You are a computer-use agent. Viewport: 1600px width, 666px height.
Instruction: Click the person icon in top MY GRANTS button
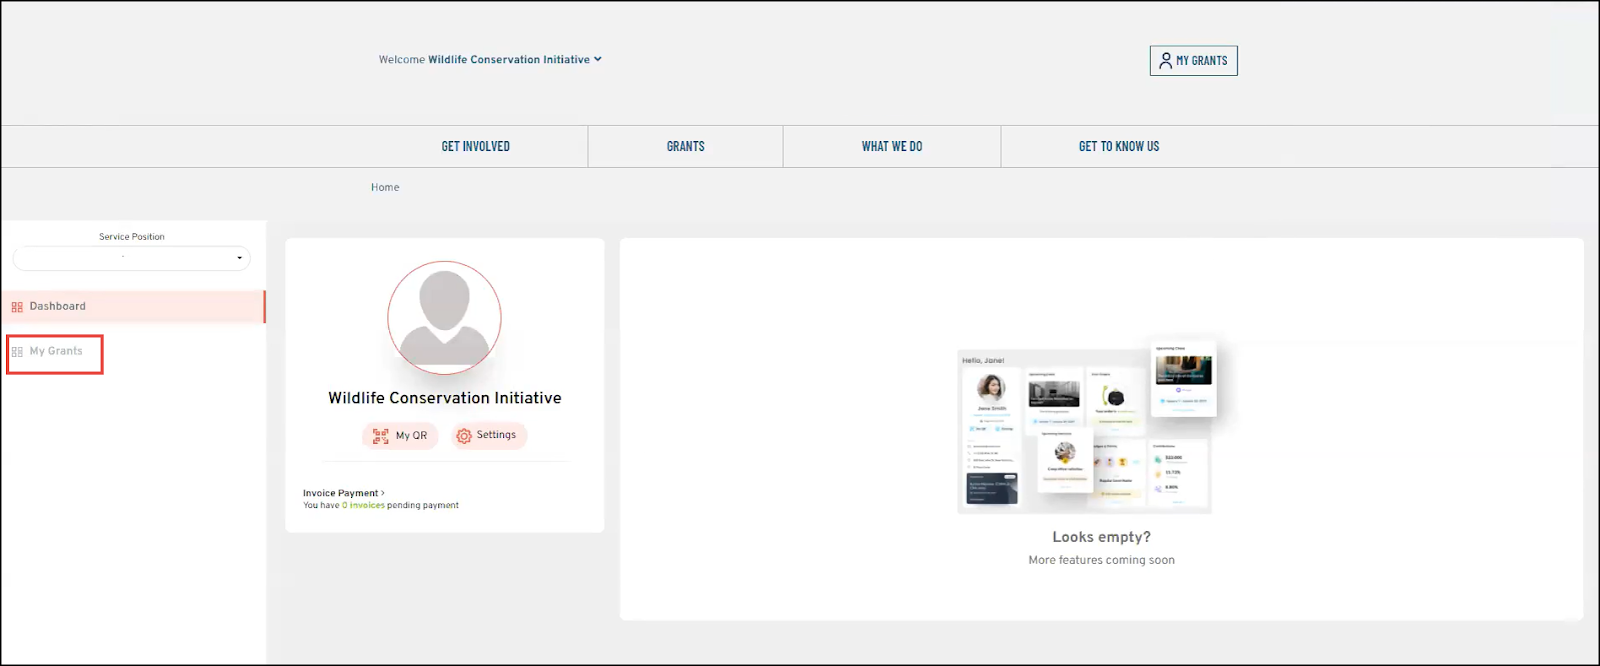(1165, 61)
